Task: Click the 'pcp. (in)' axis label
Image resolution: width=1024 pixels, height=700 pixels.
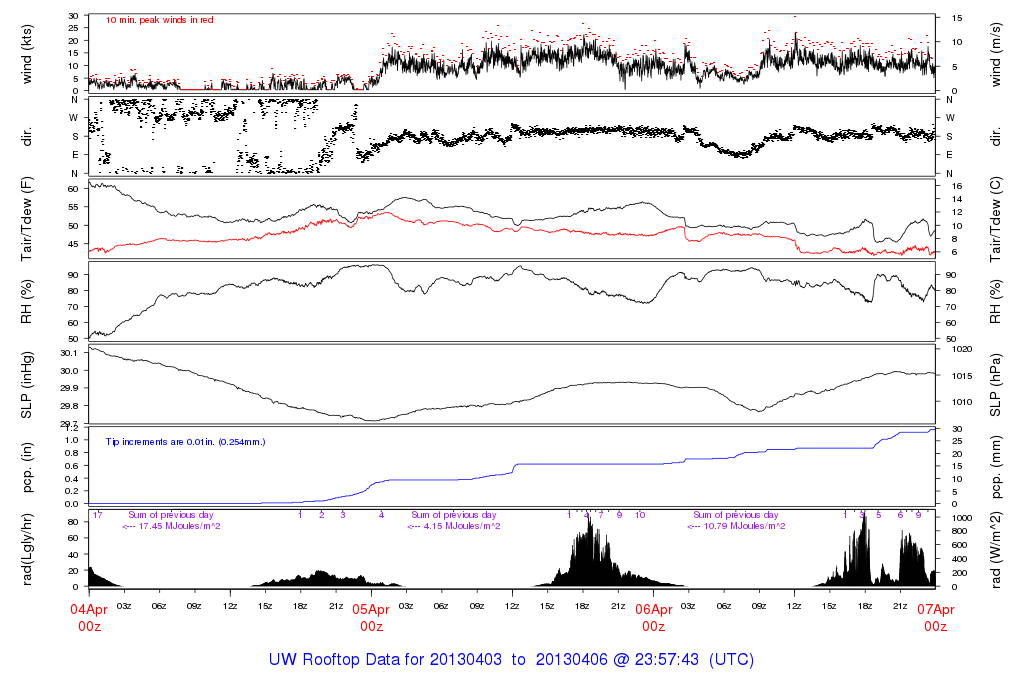Action: tap(27, 468)
